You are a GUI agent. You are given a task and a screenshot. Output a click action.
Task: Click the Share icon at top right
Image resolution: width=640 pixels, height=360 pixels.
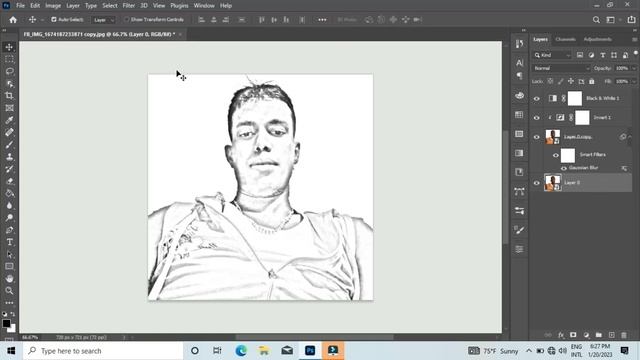[x=631, y=20]
